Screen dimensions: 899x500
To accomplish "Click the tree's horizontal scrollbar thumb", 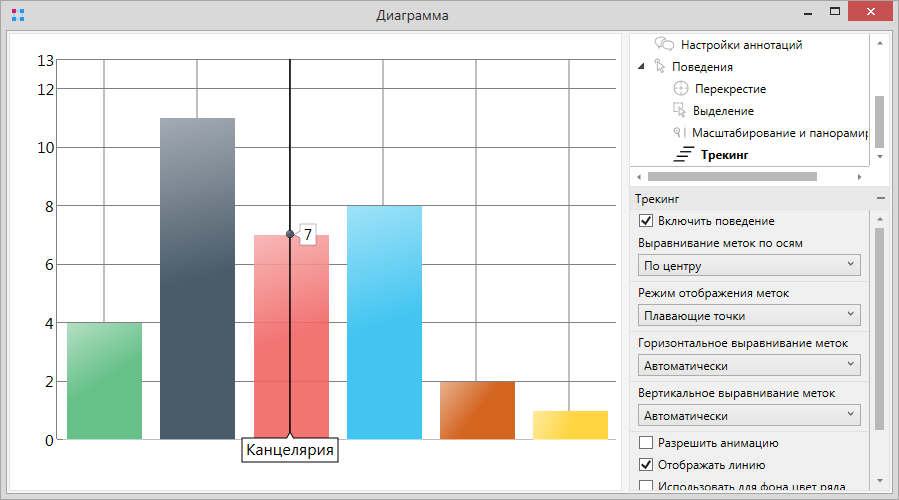I will click(732, 177).
